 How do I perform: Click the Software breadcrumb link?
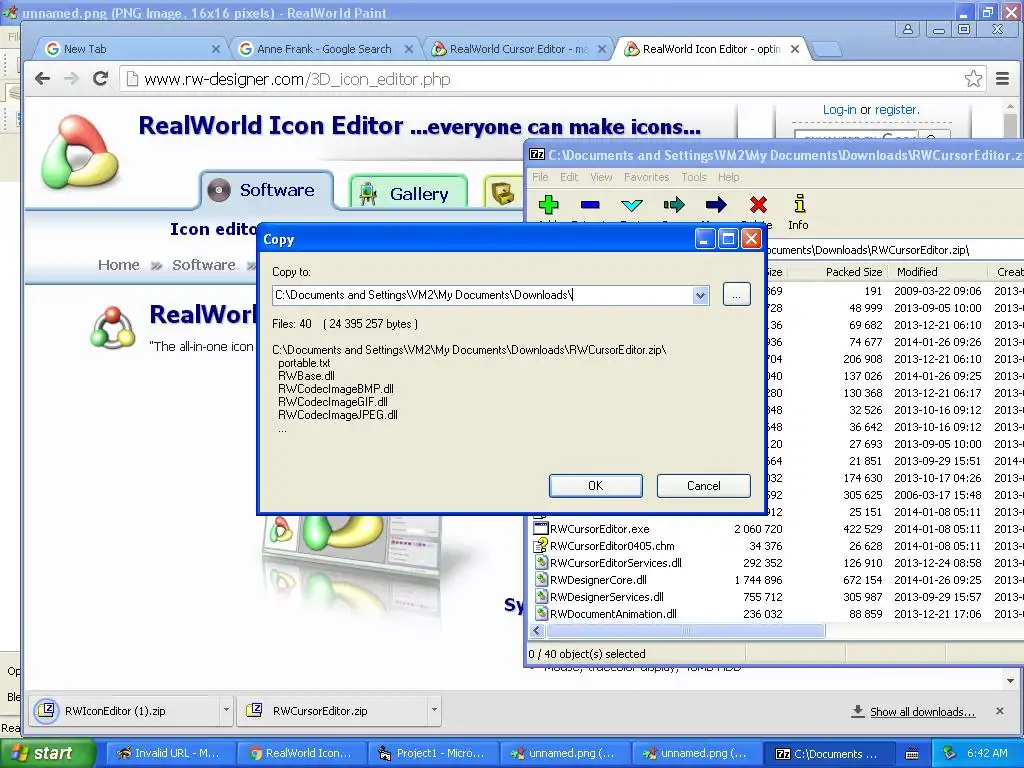pyautogui.click(x=204, y=265)
